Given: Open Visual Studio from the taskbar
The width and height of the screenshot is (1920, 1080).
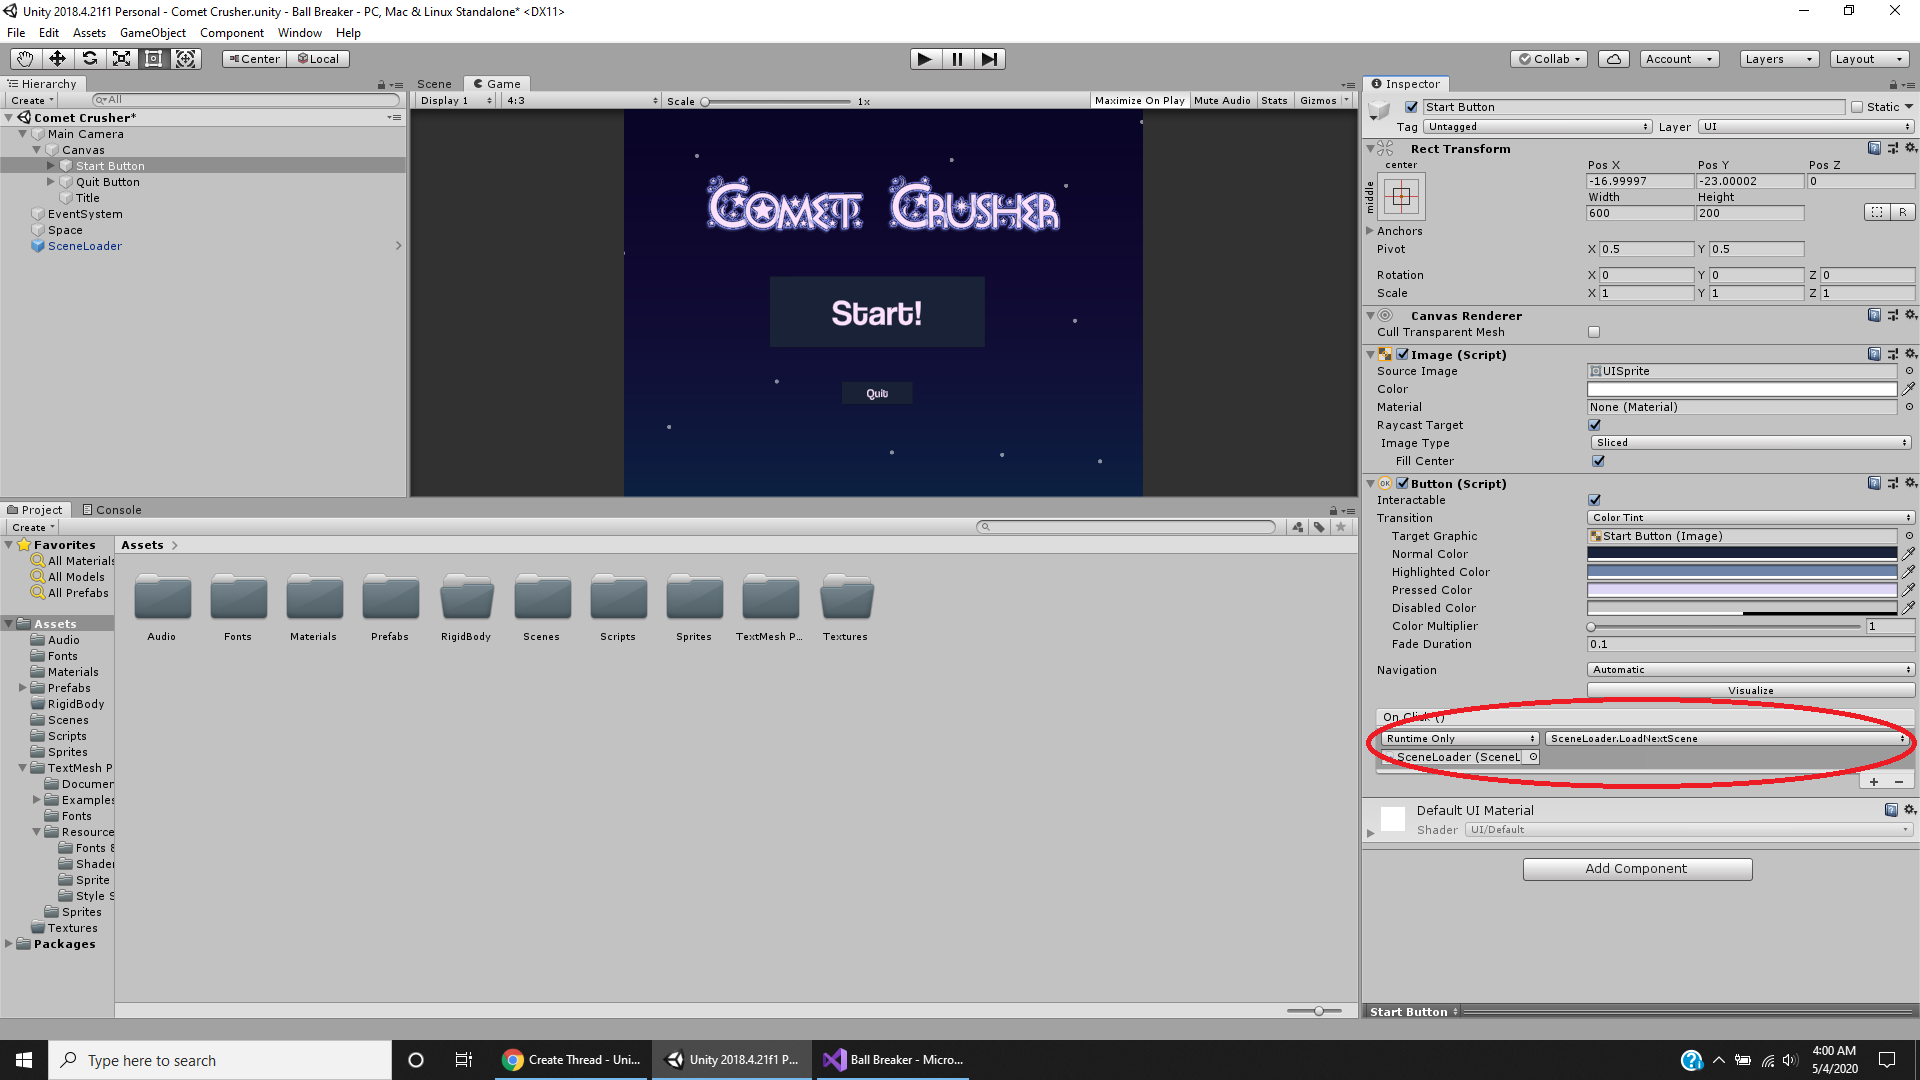Looking at the screenshot, I should [x=893, y=1060].
